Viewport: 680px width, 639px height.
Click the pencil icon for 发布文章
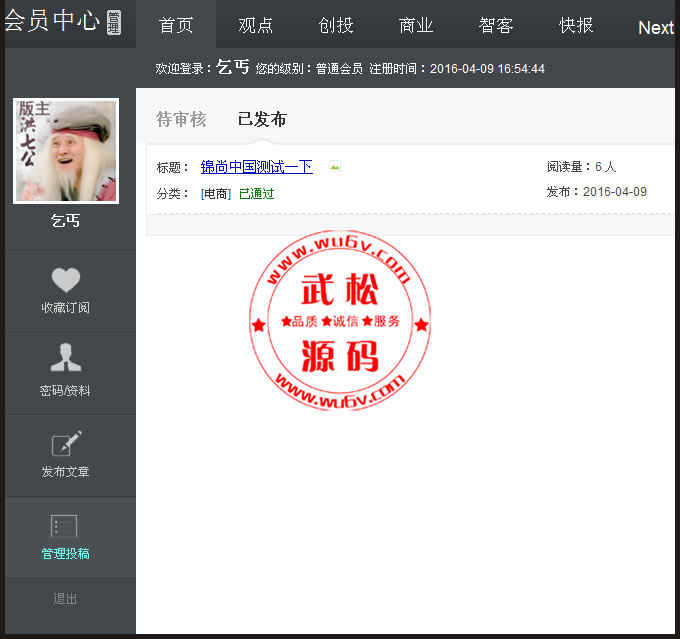[66, 443]
